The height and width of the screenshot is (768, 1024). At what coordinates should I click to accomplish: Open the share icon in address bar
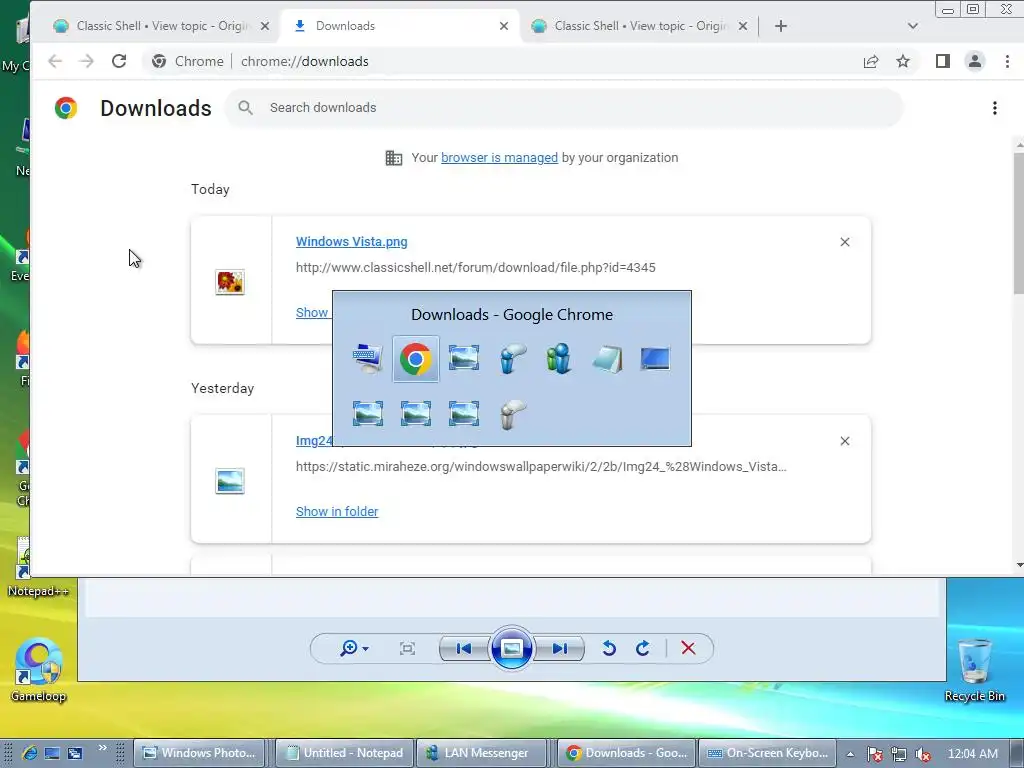click(871, 61)
